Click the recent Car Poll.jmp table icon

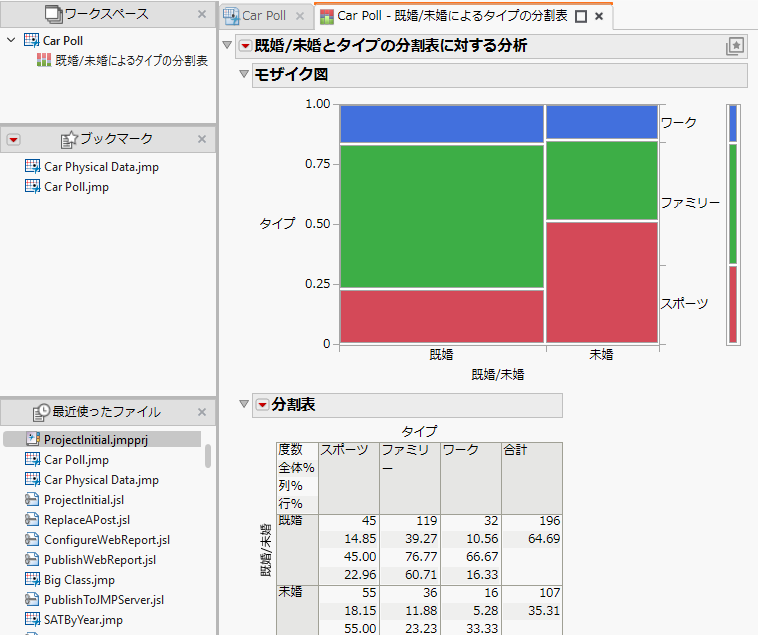click(32, 459)
